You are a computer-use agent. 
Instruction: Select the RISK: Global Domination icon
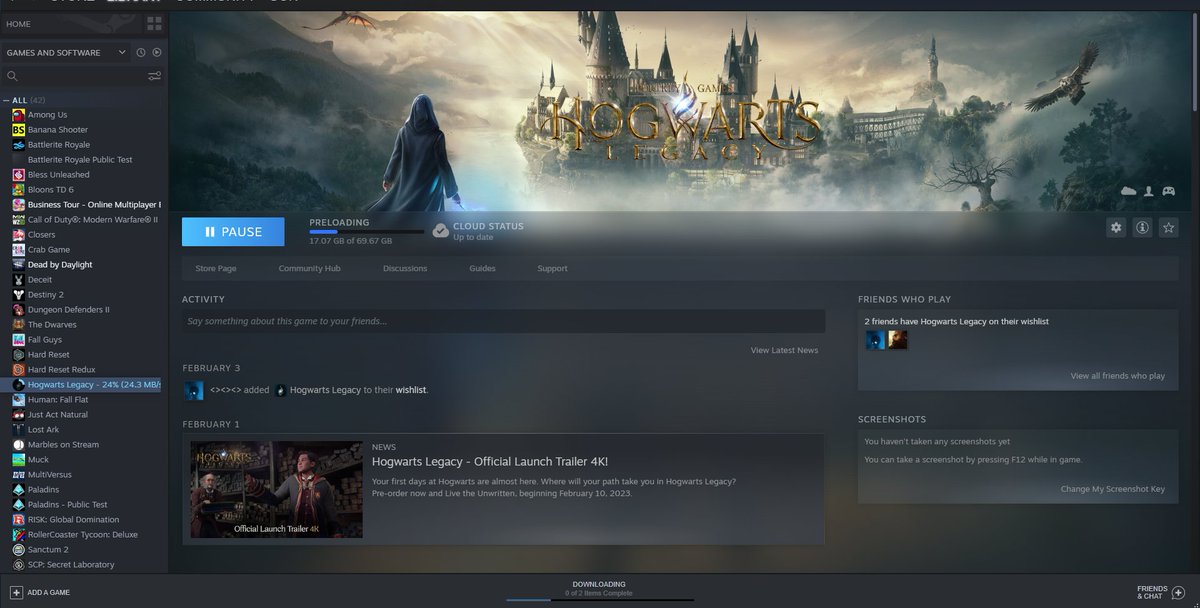(x=18, y=520)
